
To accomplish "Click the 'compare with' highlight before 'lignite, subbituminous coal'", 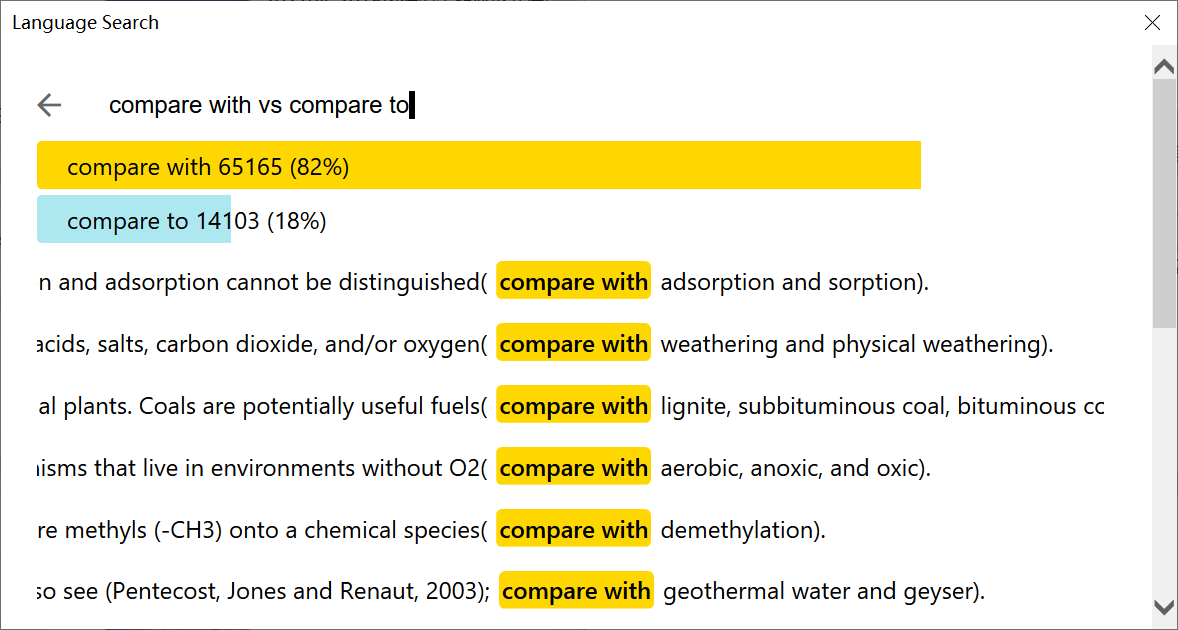I will tap(573, 406).
